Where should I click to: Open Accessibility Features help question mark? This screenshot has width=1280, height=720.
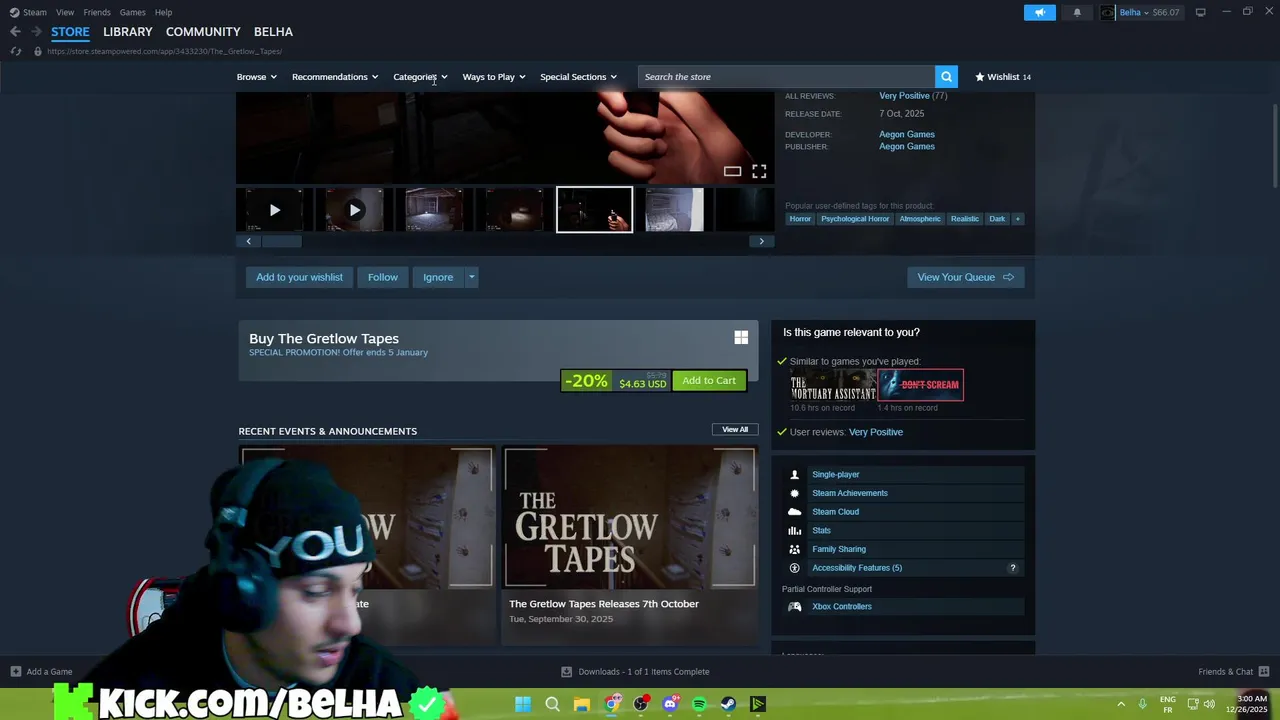(x=1012, y=568)
